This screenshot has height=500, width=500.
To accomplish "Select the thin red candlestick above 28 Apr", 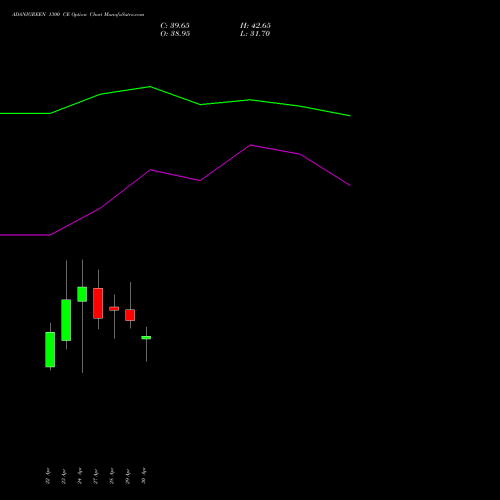I will 114,309.
